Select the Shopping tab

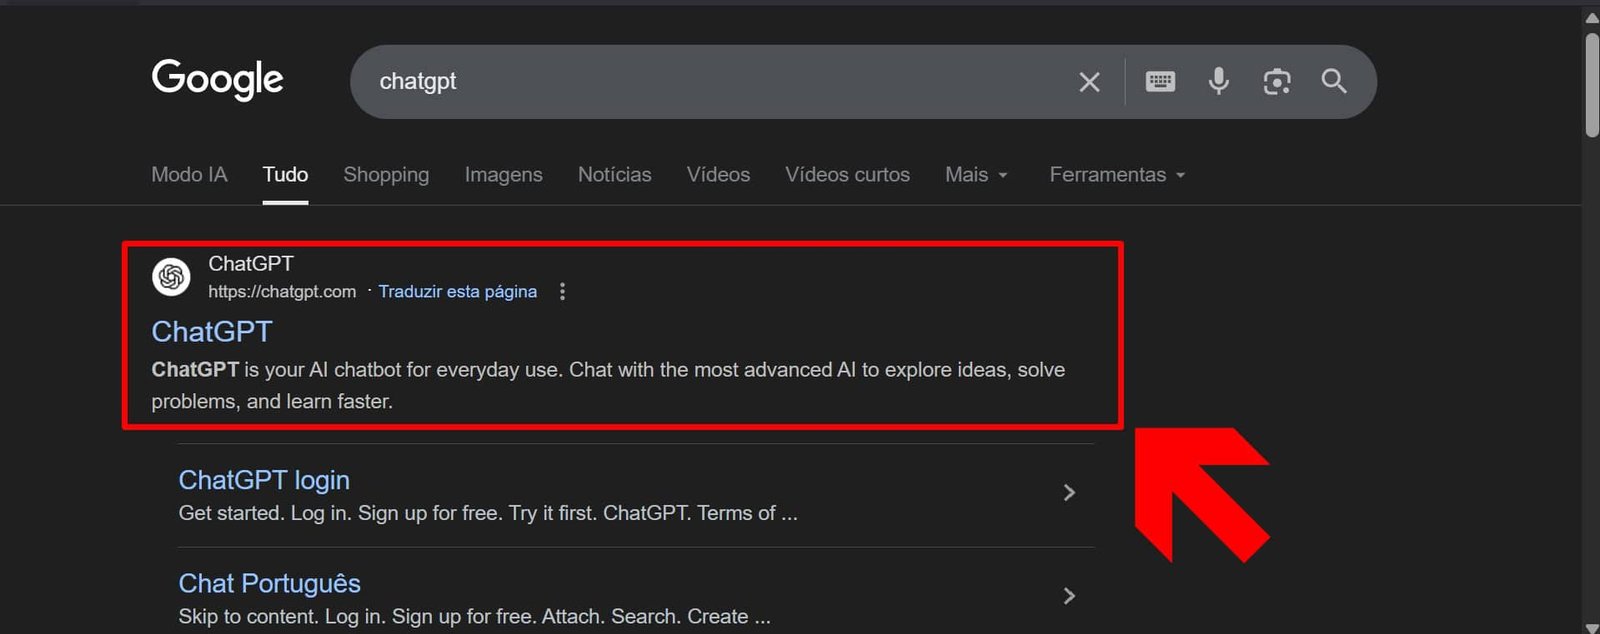point(386,175)
